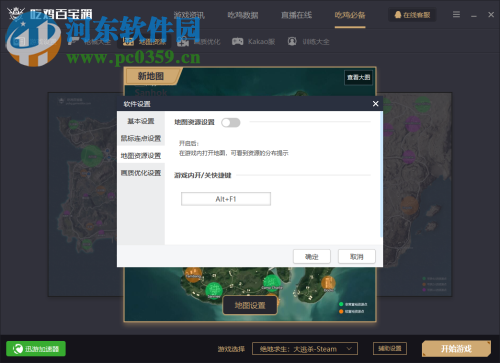Click the 吃鸡百宝箱 app title
The height and width of the screenshot is (363, 500).
[x=61, y=14]
